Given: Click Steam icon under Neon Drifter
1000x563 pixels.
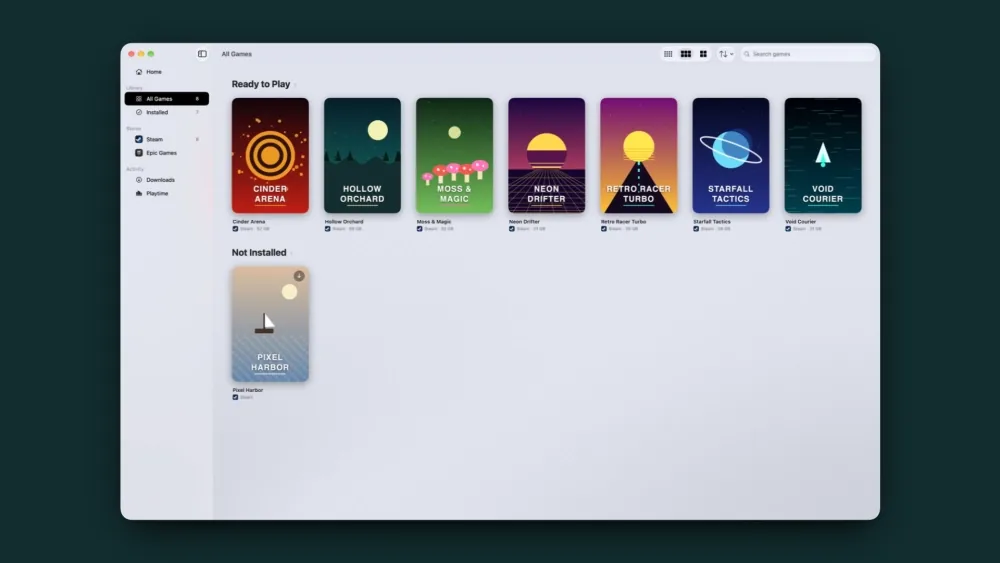Looking at the screenshot, I should [x=511, y=229].
